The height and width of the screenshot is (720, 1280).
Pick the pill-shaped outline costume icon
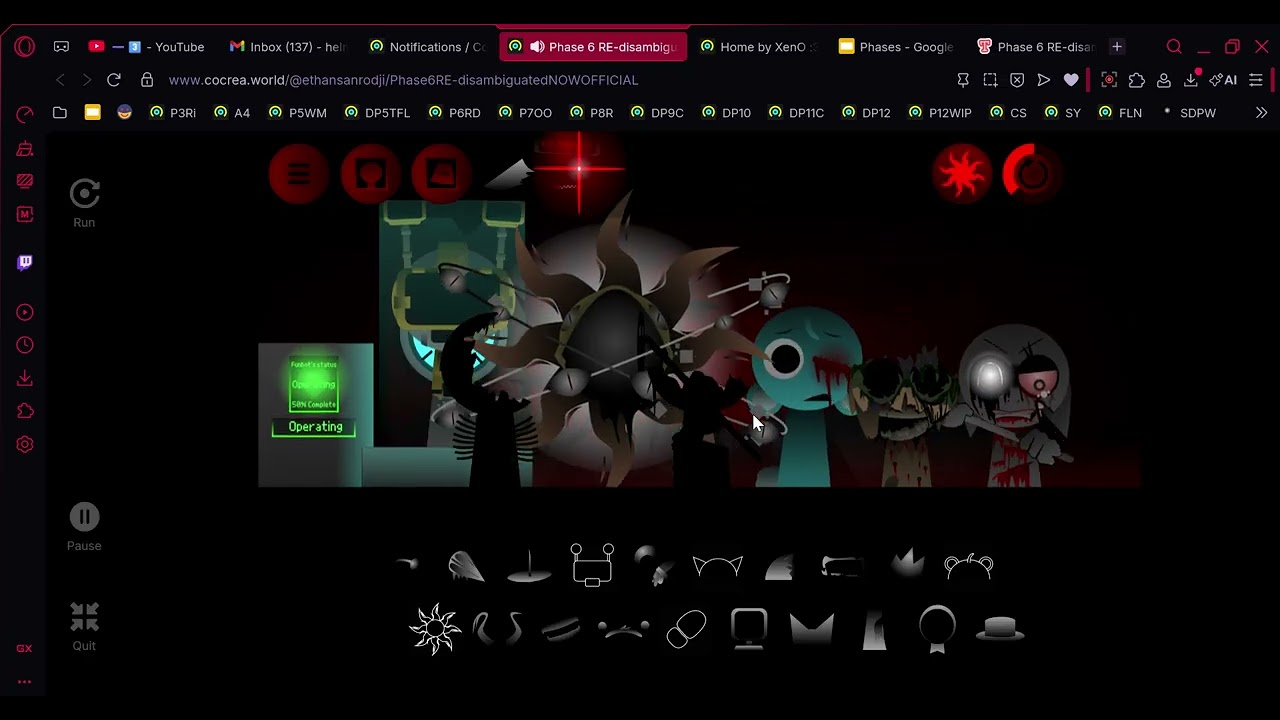686,629
